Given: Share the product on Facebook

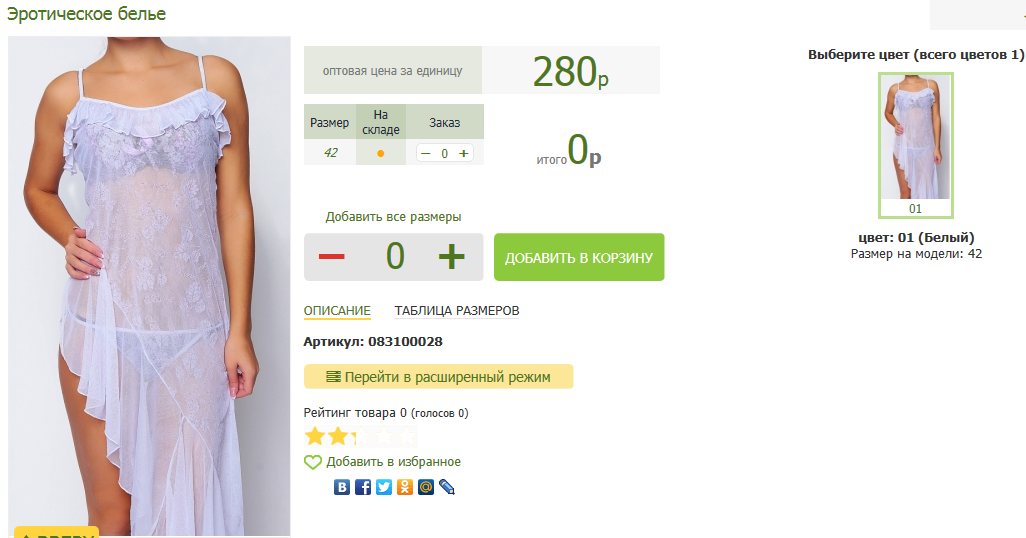Looking at the screenshot, I should (x=363, y=487).
